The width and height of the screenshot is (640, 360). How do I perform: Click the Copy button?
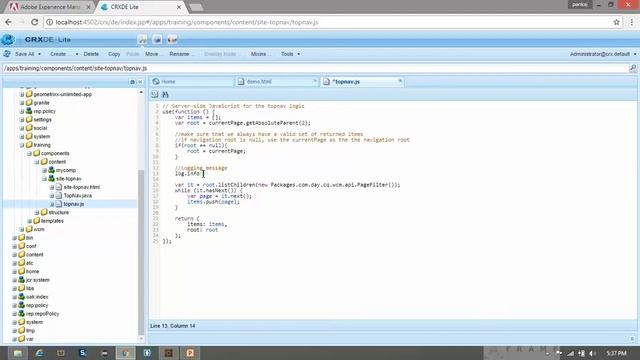tap(114, 54)
